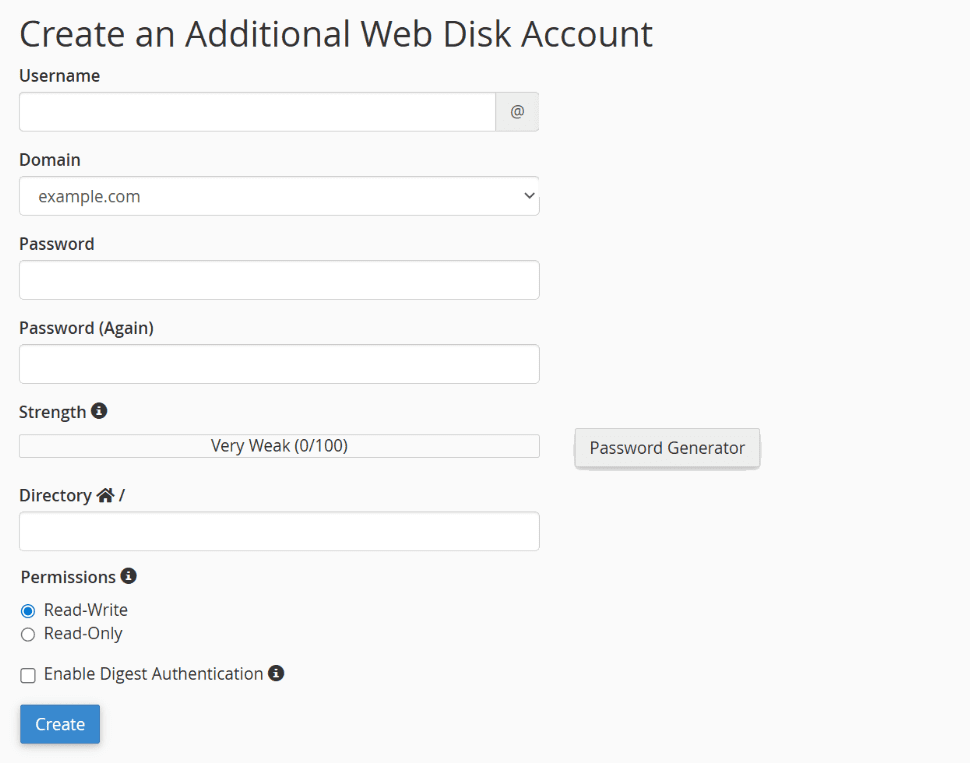Open the Password Generator

[x=667, y=448]
